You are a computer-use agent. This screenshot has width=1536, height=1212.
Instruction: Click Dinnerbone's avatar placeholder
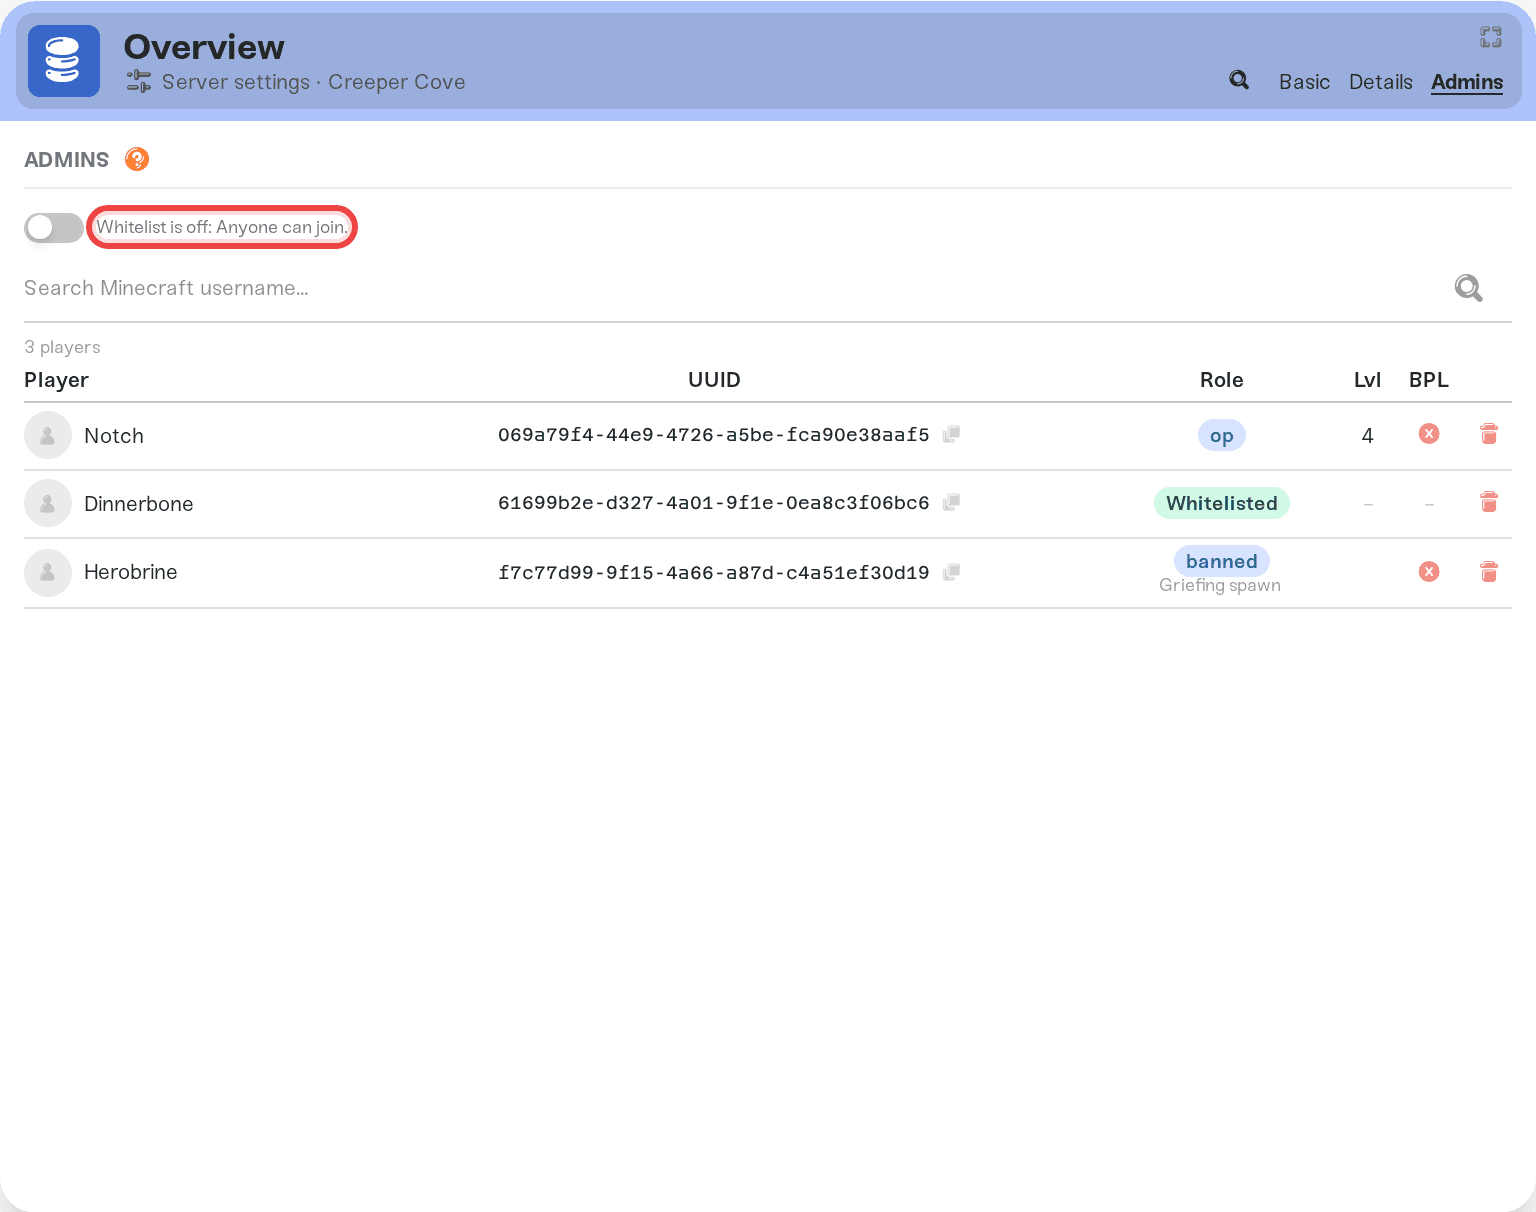click(x=48, y=503)
